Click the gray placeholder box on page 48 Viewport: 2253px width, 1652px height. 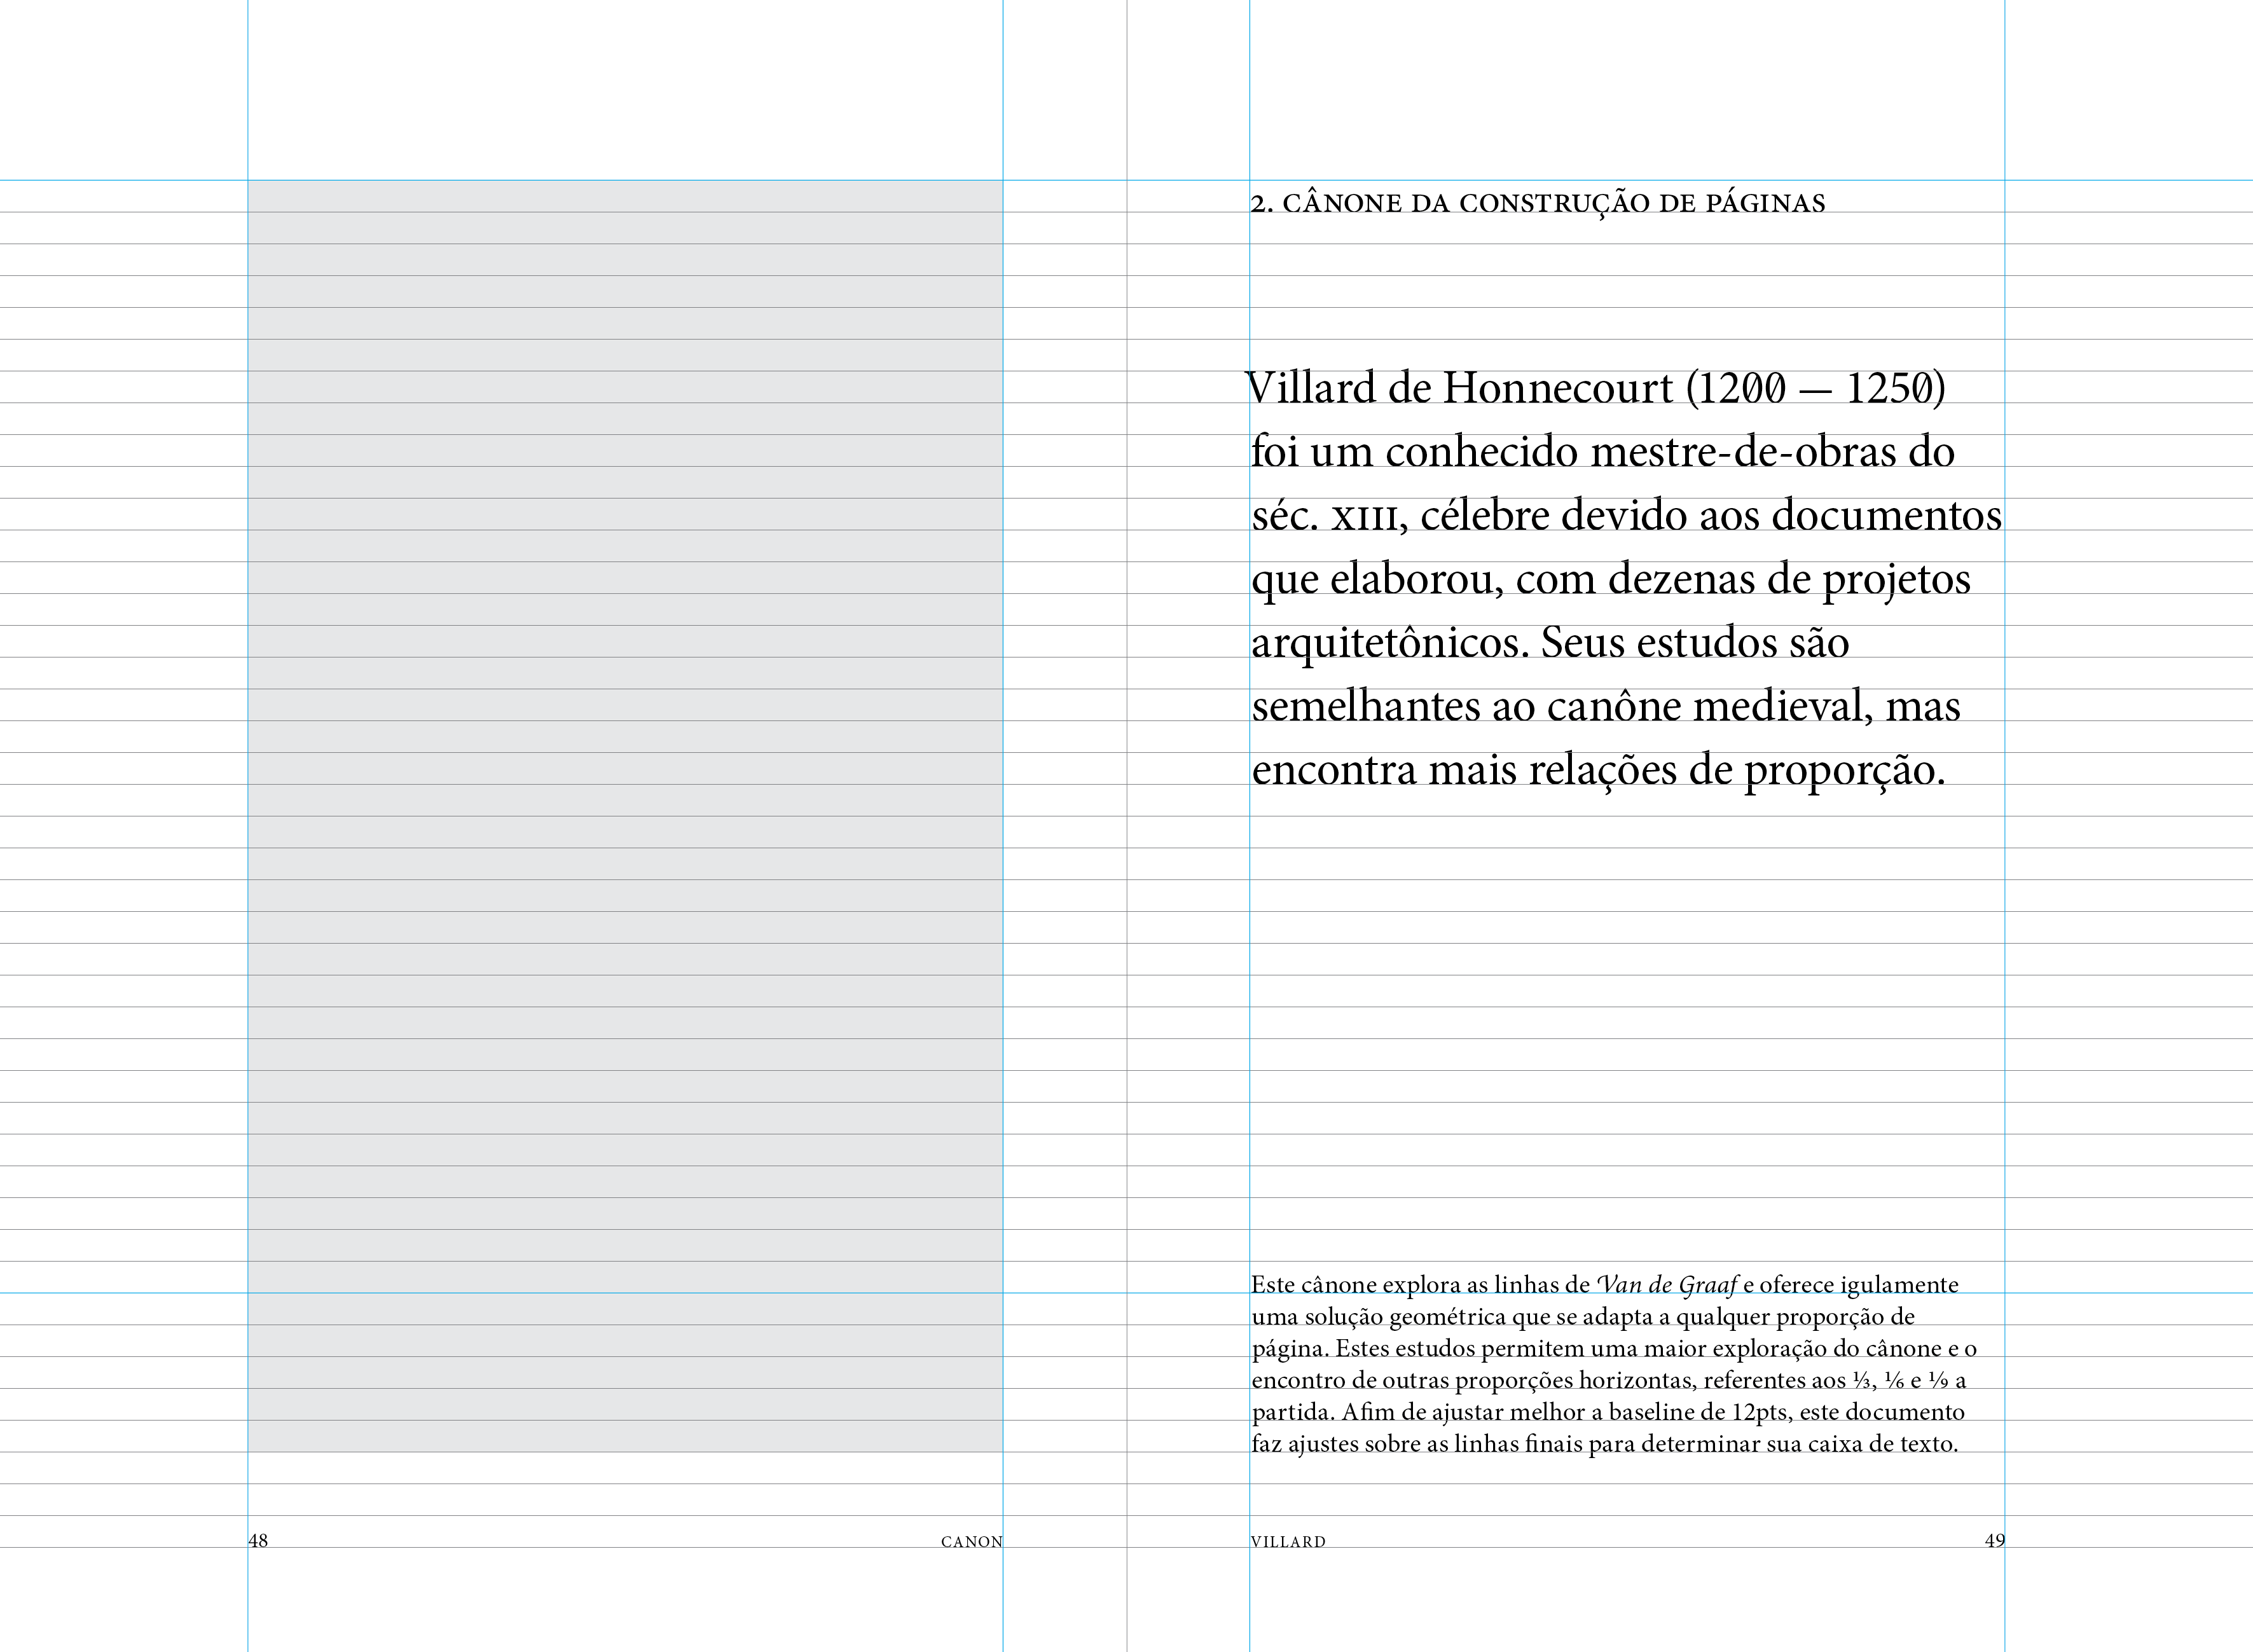(625, 815)
